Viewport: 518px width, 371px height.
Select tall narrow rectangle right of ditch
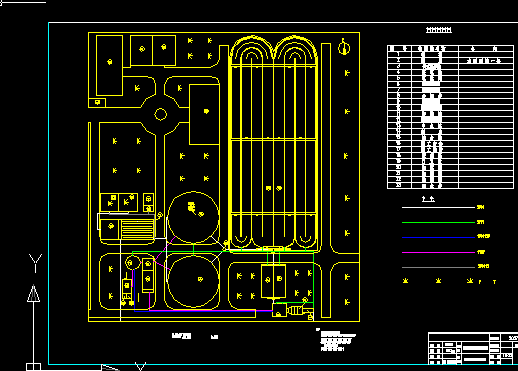[x=326, y=180]
